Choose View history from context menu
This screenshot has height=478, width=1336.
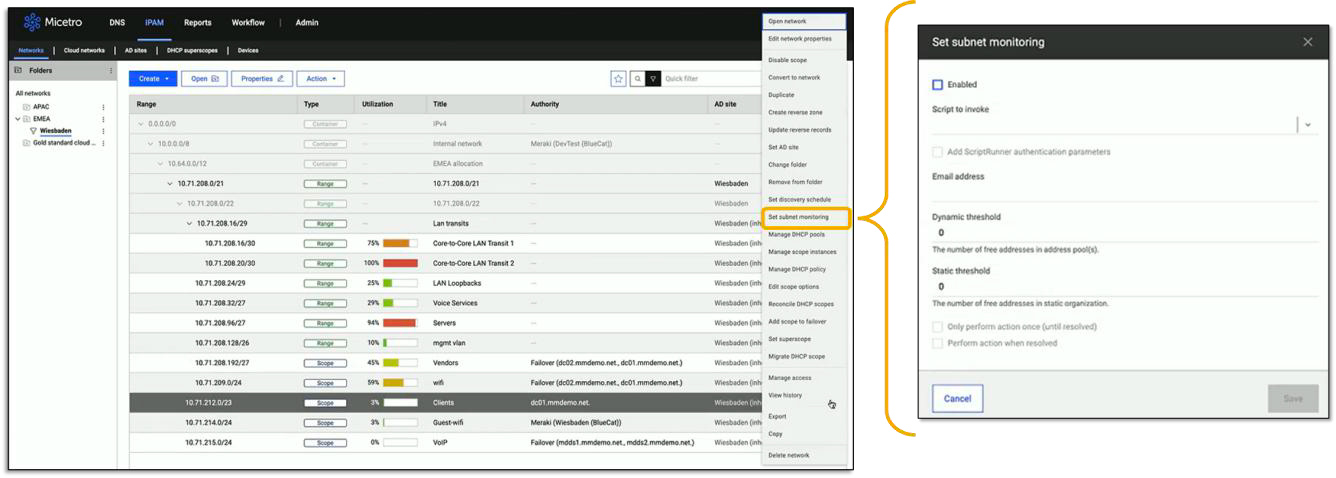(804, 395)
